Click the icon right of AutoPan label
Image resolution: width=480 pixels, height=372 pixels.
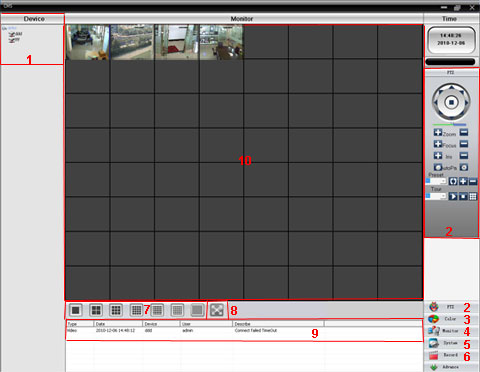click(x=464, y=167)
